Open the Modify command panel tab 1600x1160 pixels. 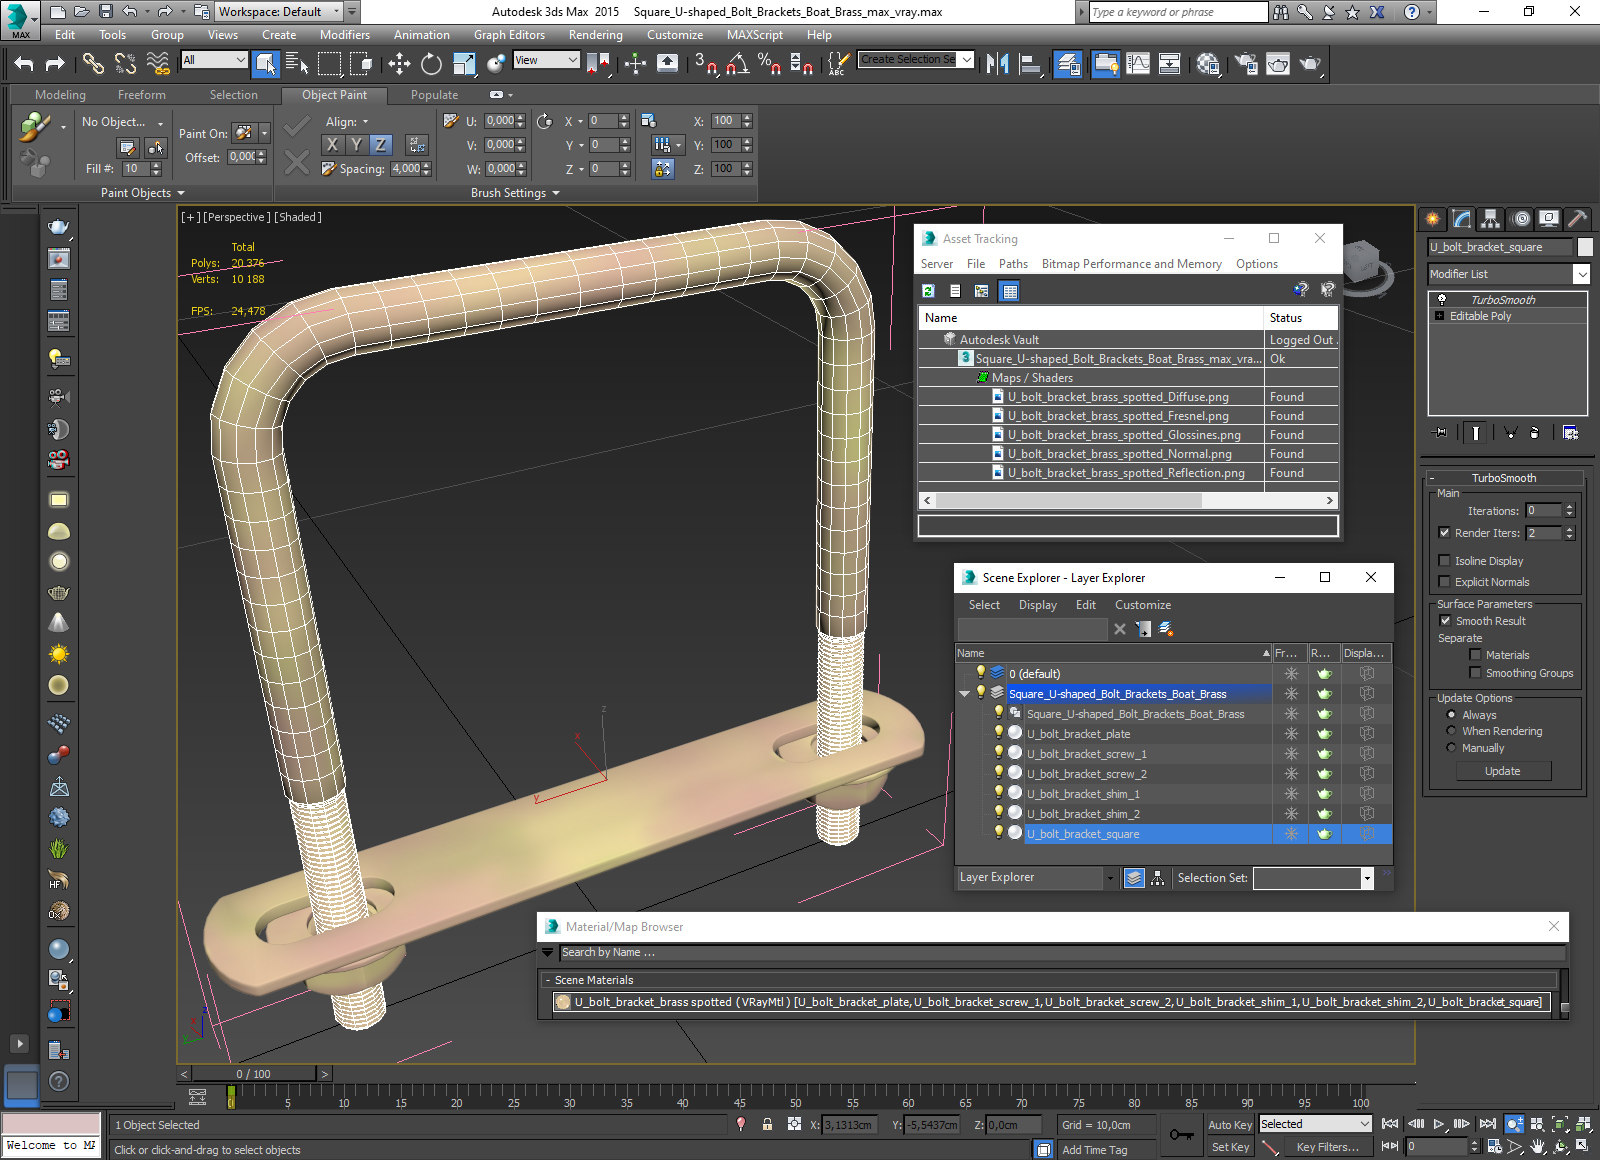click(x=1462, y=218)
